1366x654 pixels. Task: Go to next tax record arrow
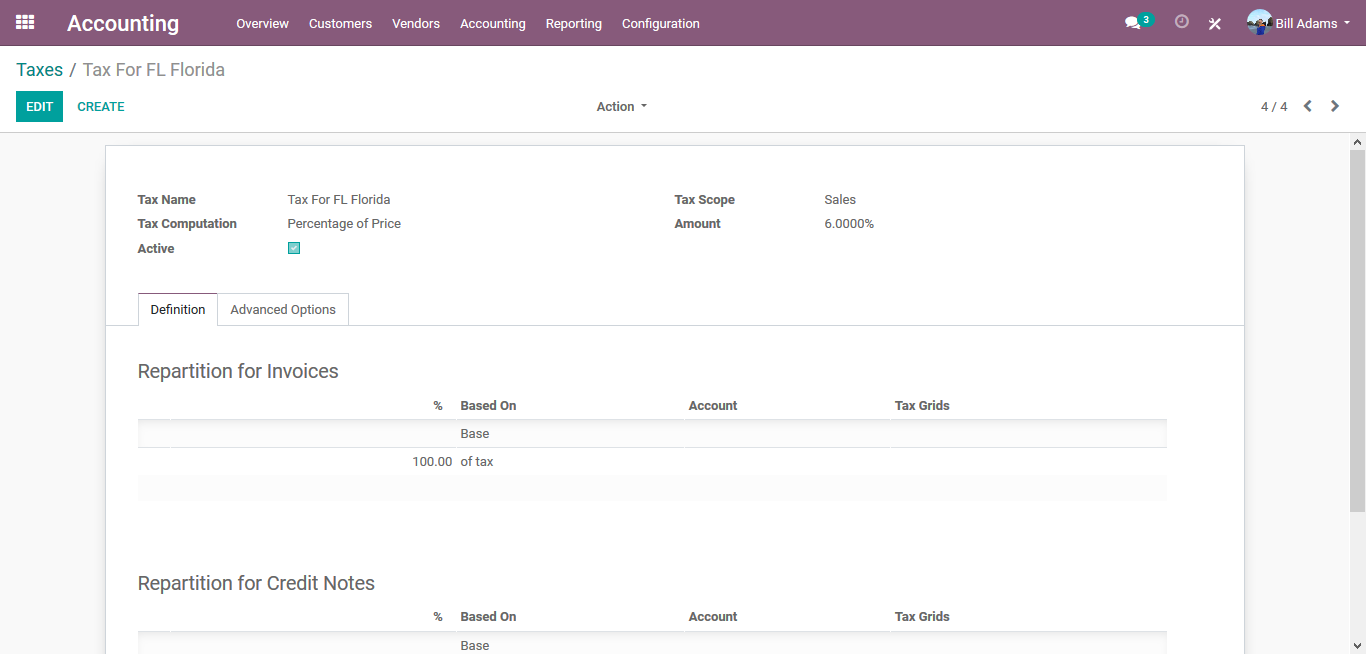pyautogui.click(x=1335, y=106)
